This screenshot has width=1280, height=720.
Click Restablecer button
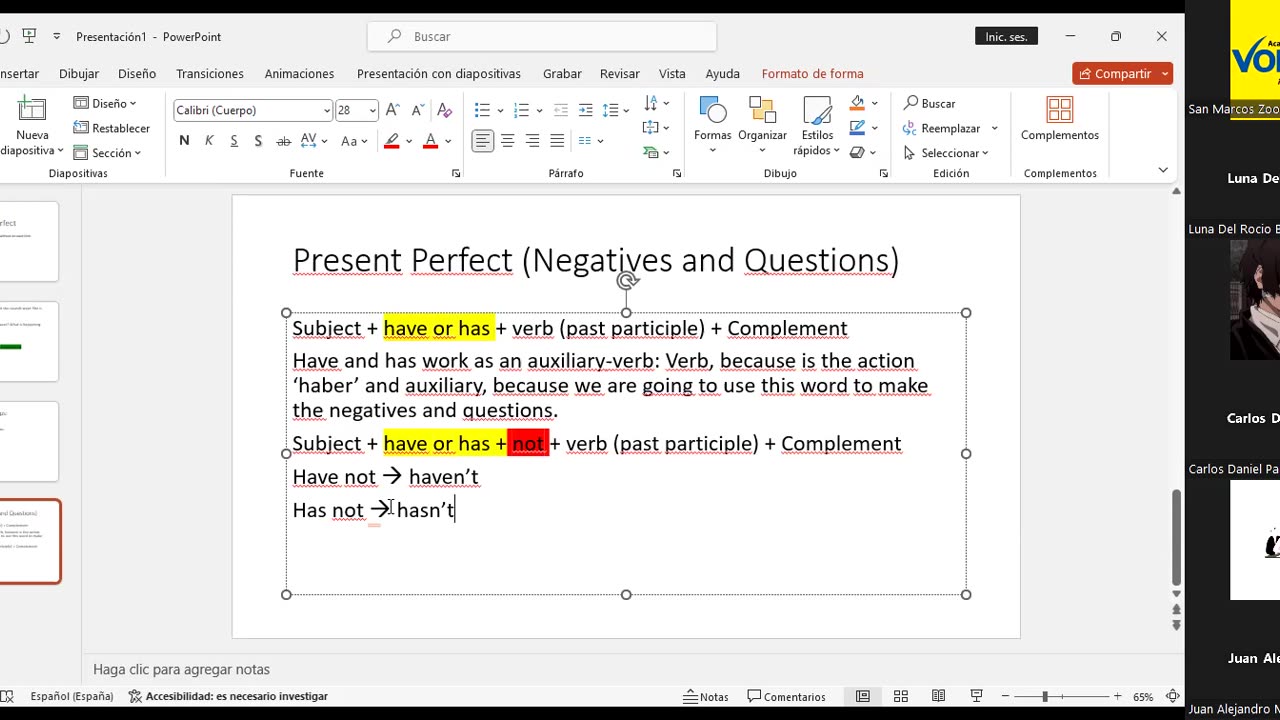[111, 128]
